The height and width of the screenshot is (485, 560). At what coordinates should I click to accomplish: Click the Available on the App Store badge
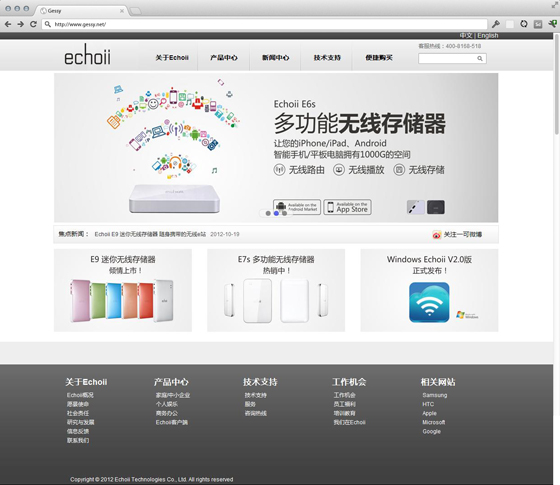tap(348, 207)
